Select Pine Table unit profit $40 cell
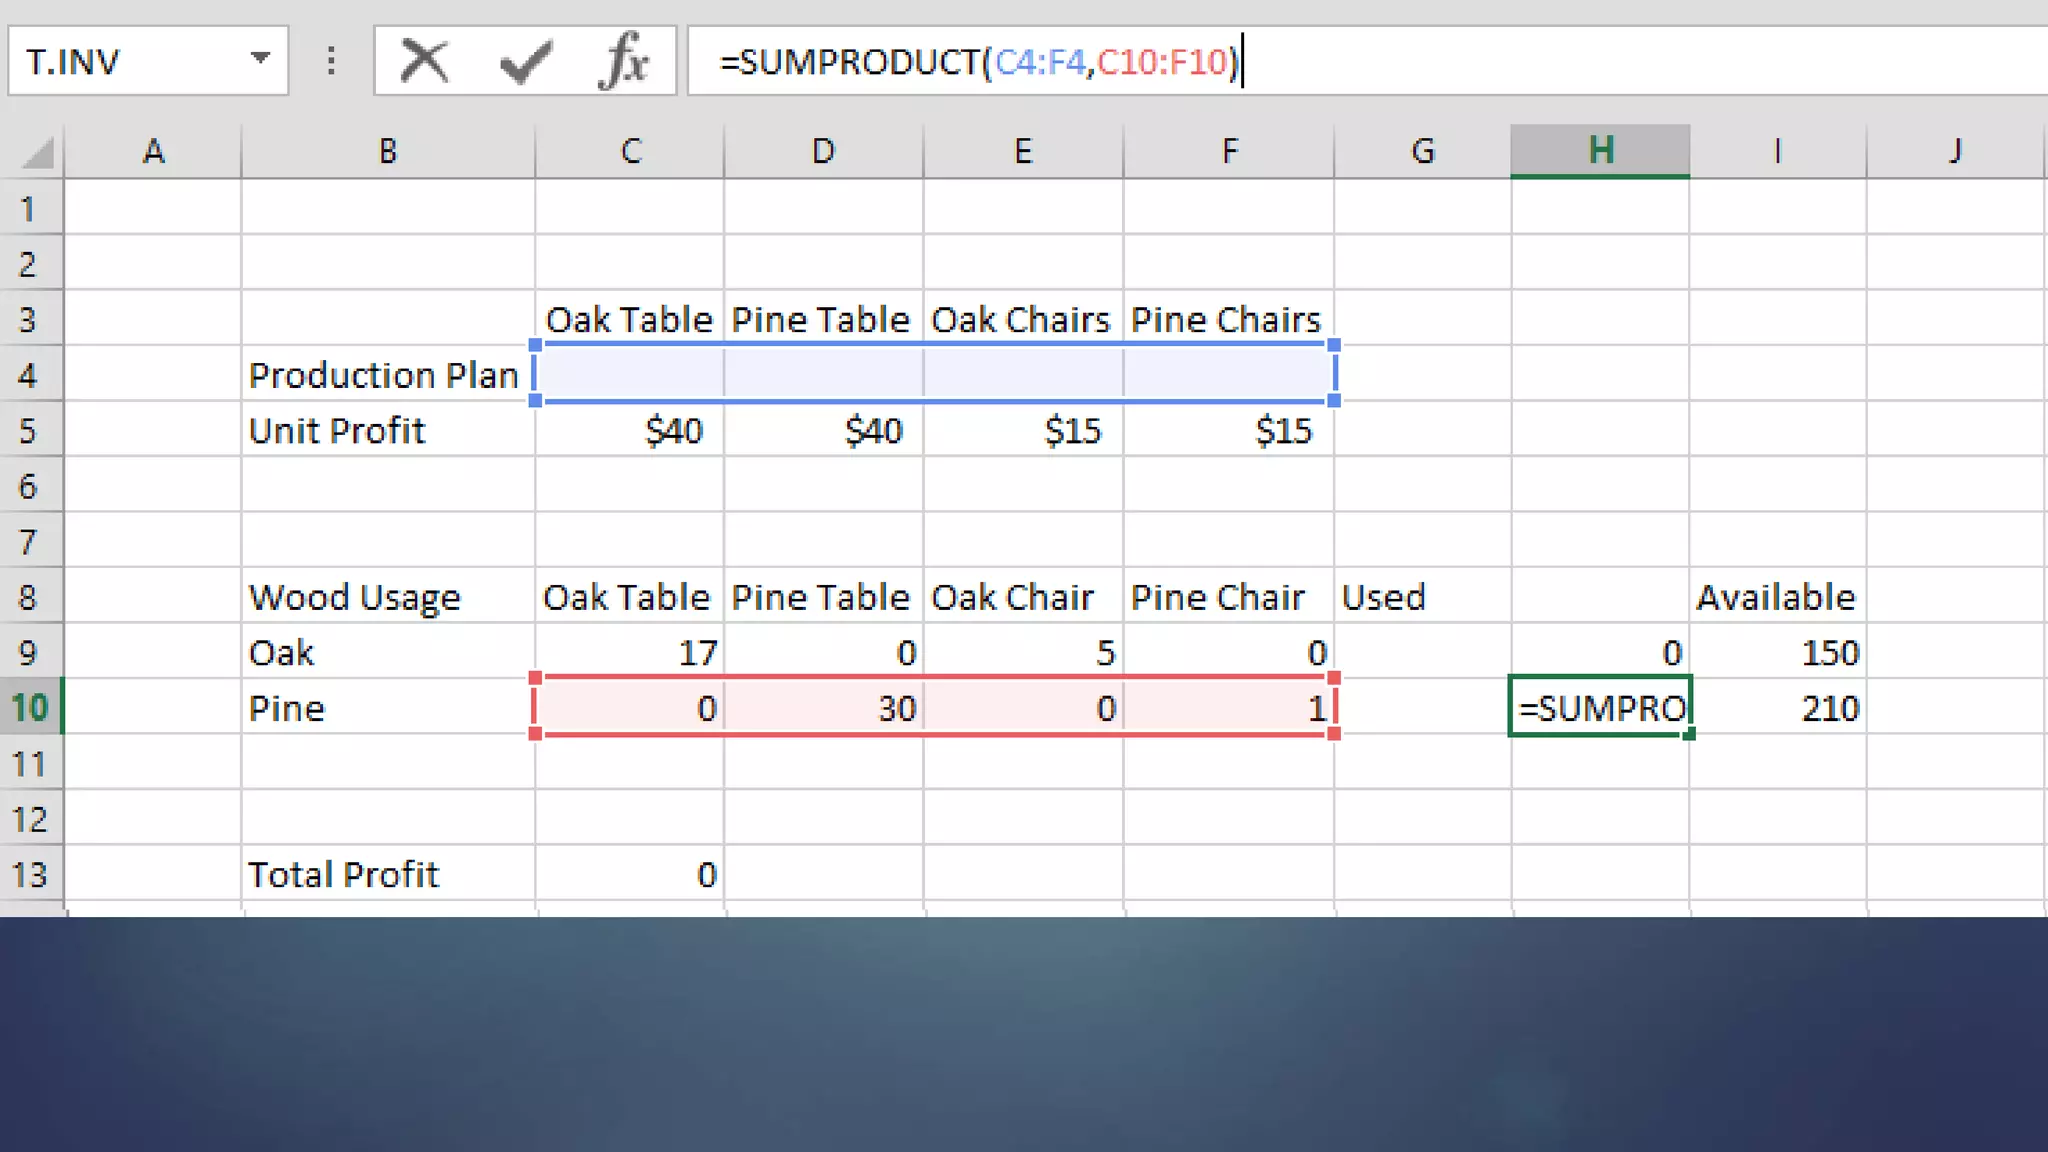The width and height of the screenshot is (2048, 1152). click(823, 431)
